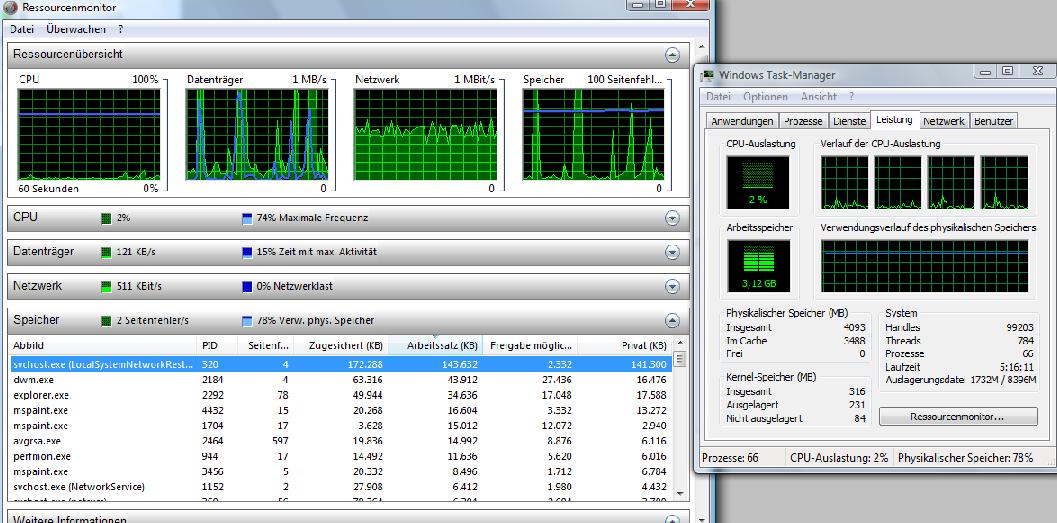Click the Speicher overview graph

point(593,135)
